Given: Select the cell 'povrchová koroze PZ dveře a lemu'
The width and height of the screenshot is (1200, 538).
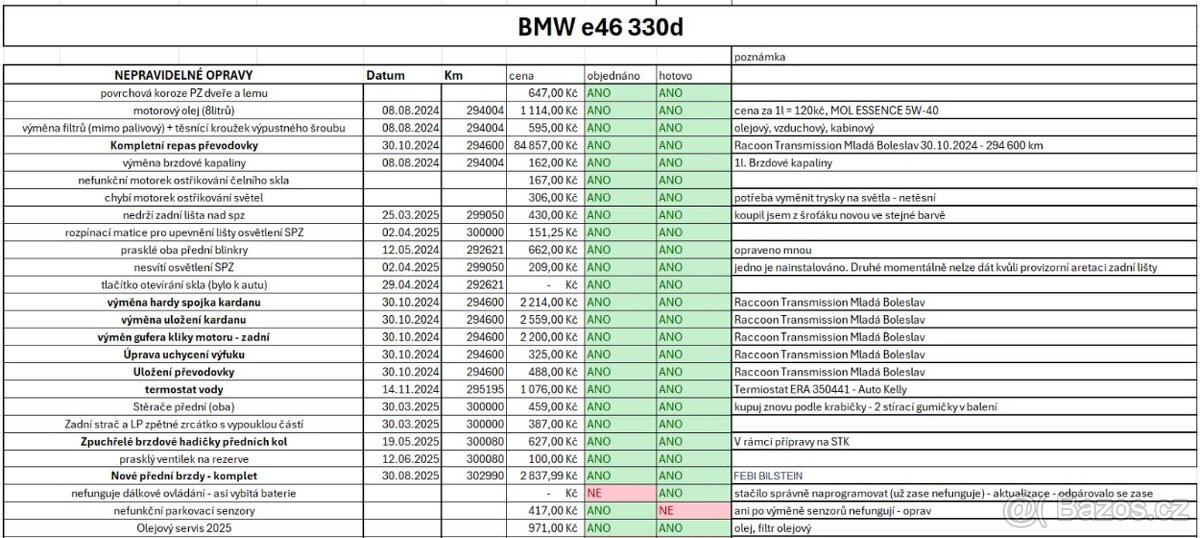Looking at the screenshot, I should tap(183, 93).
